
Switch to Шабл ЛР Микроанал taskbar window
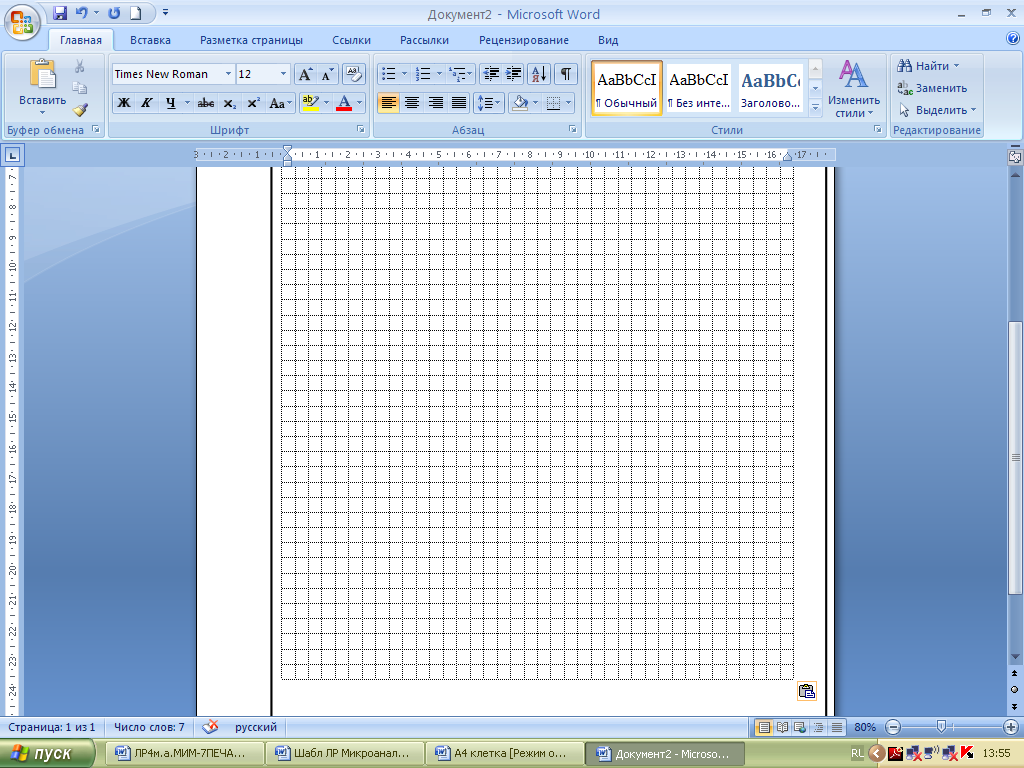(344, 753)
